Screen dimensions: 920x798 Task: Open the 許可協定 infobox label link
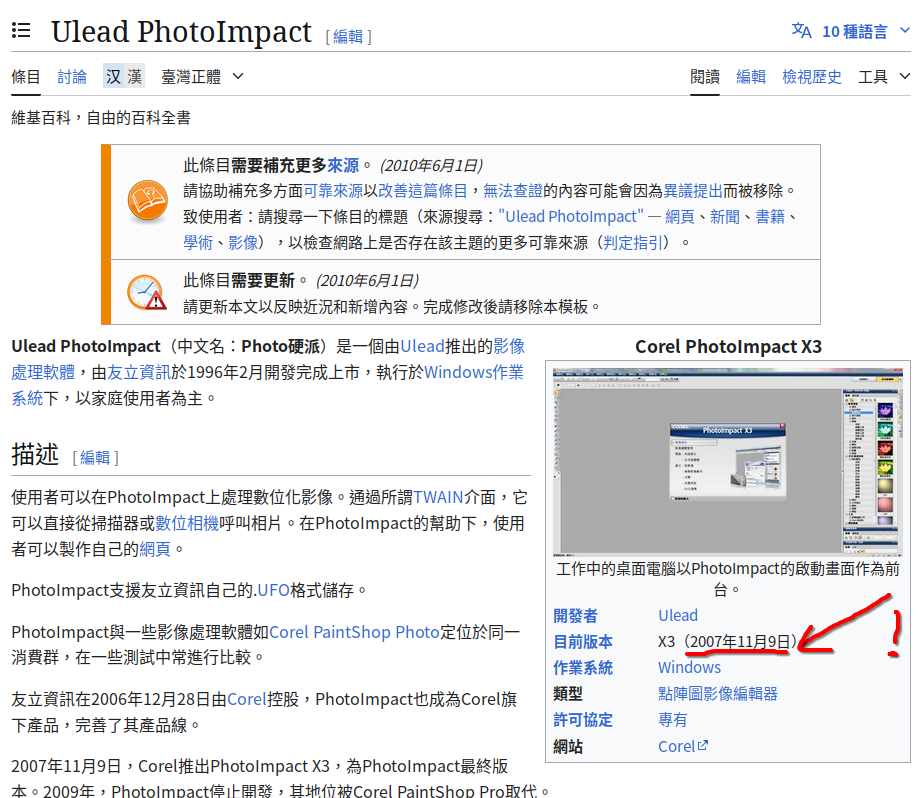(583, 720)
